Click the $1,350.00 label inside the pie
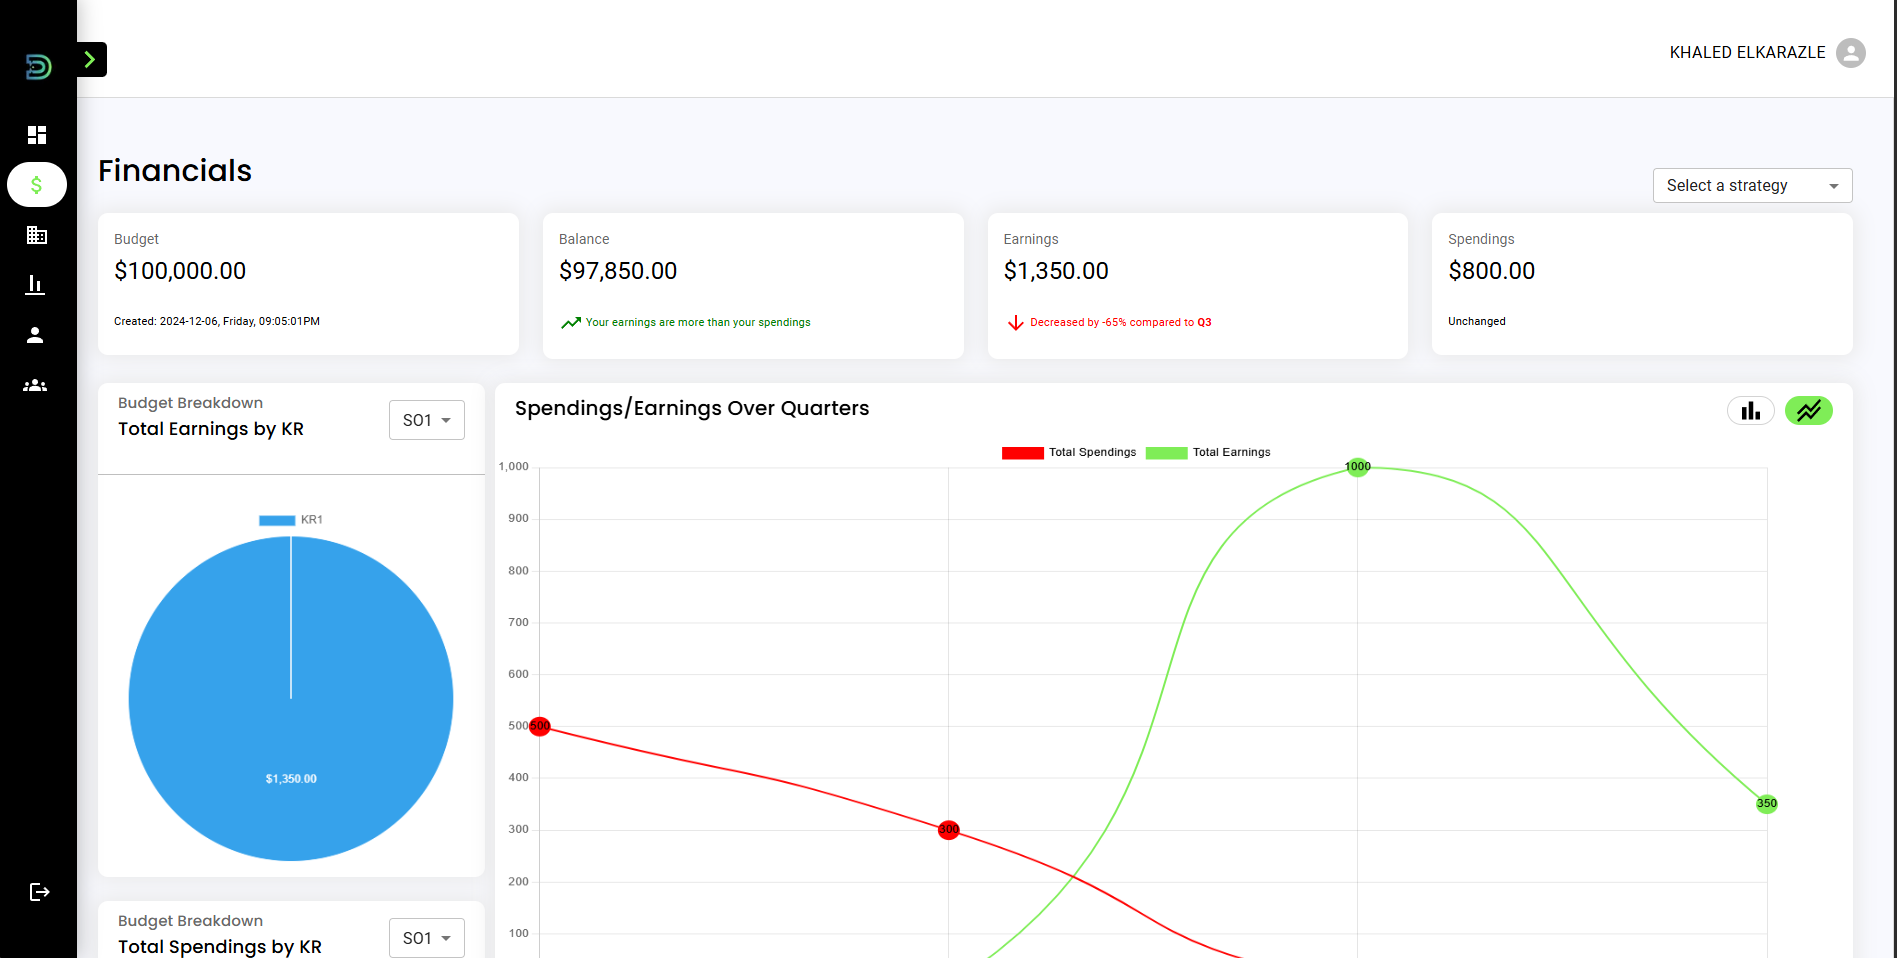Viewport: 1897px width, 958px height. tap(291, 779)
